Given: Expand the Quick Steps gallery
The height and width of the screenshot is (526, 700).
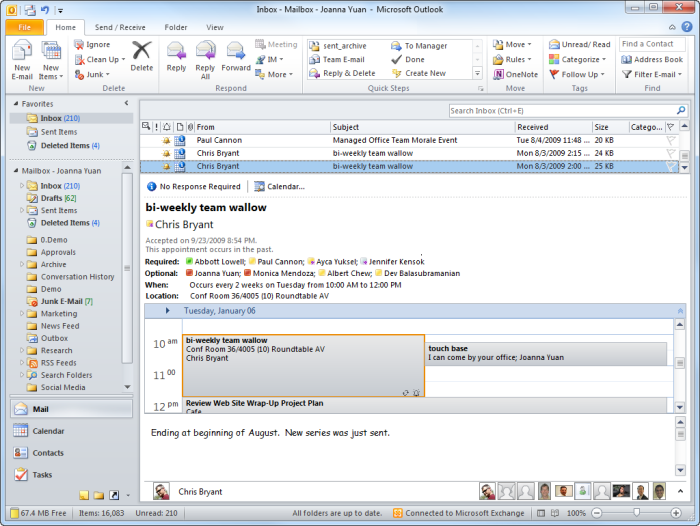Looking at the screenshot, I should click(x=477, y=73).
